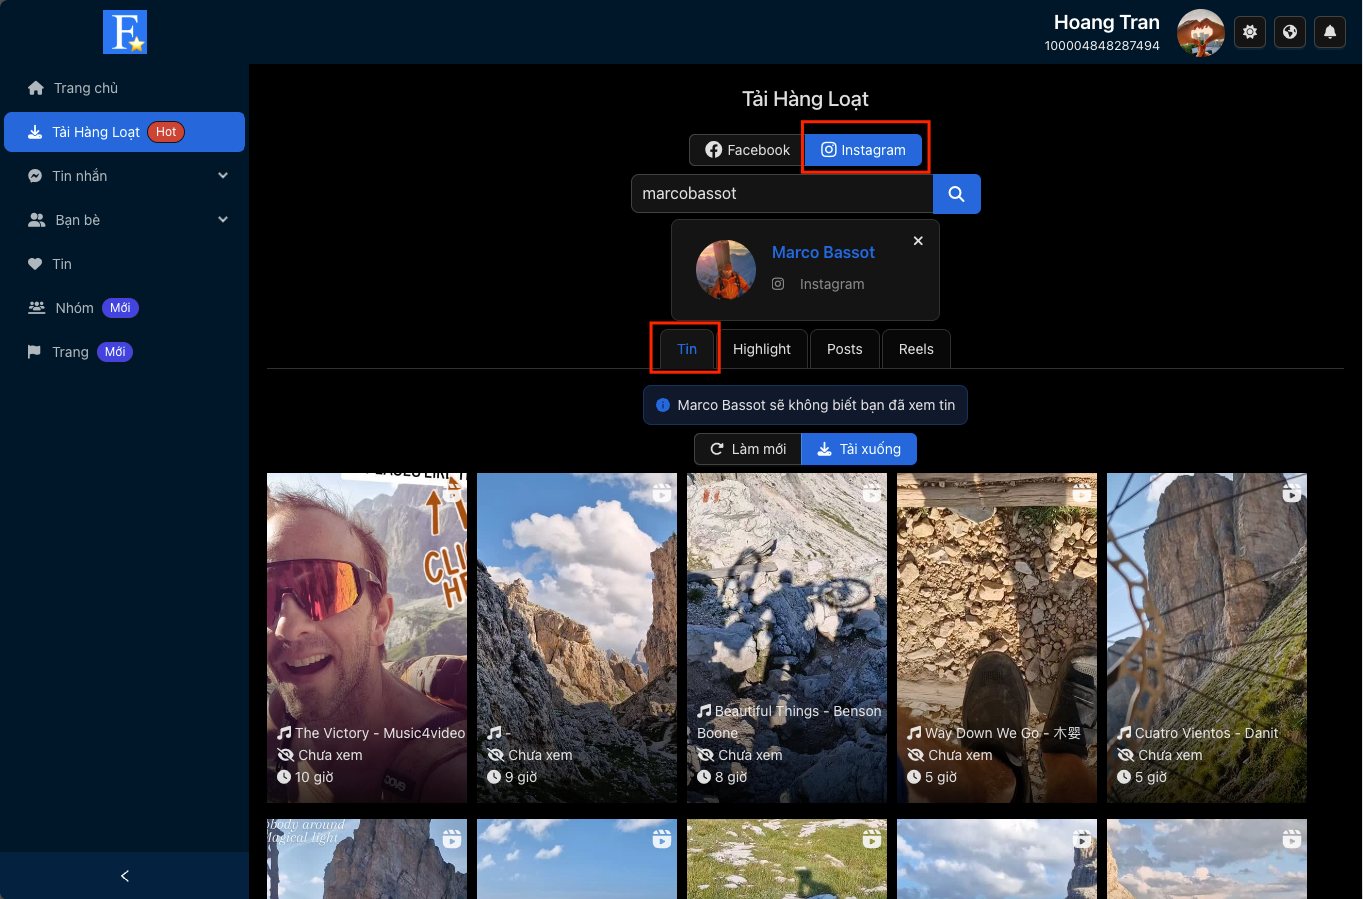Click reel icon on Cuatro Vientos story

click(x=1292, y=492)
